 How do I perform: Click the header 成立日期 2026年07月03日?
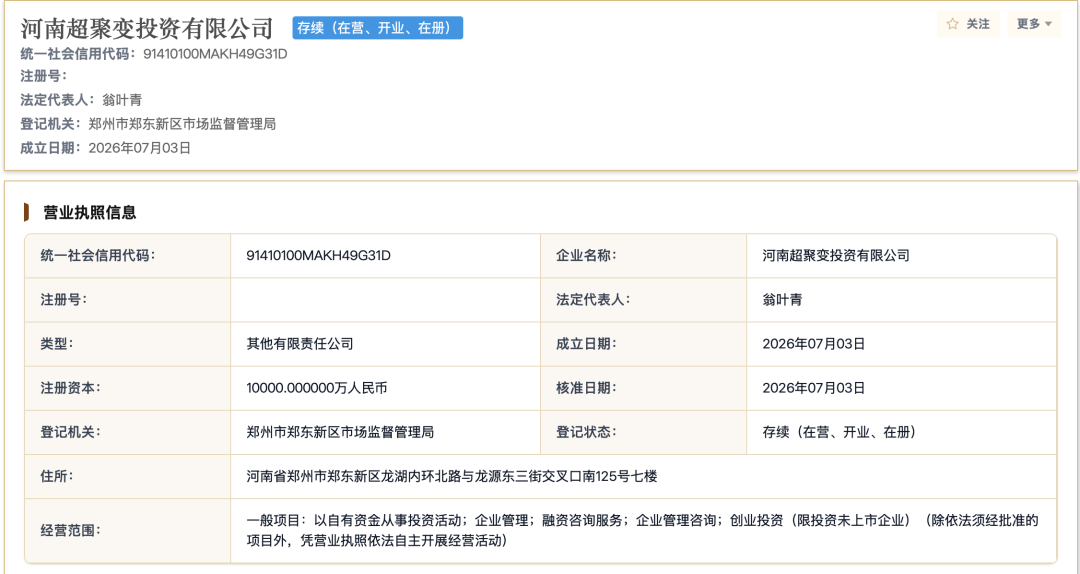(140, 147)
